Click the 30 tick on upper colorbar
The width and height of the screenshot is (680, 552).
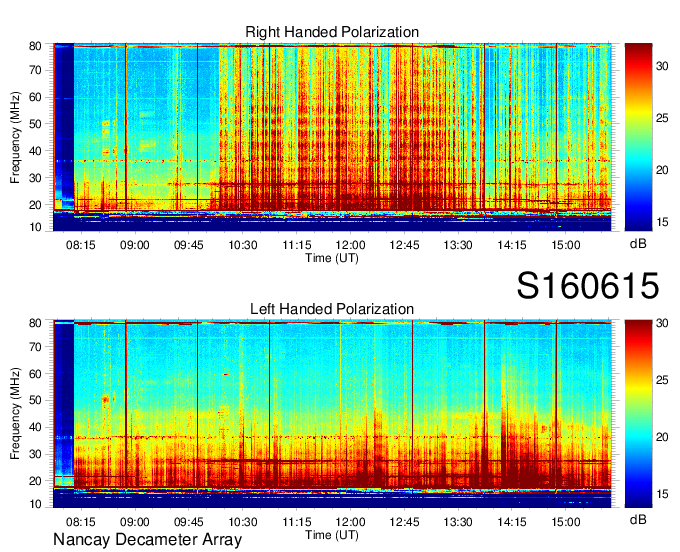tap(662, 66)
